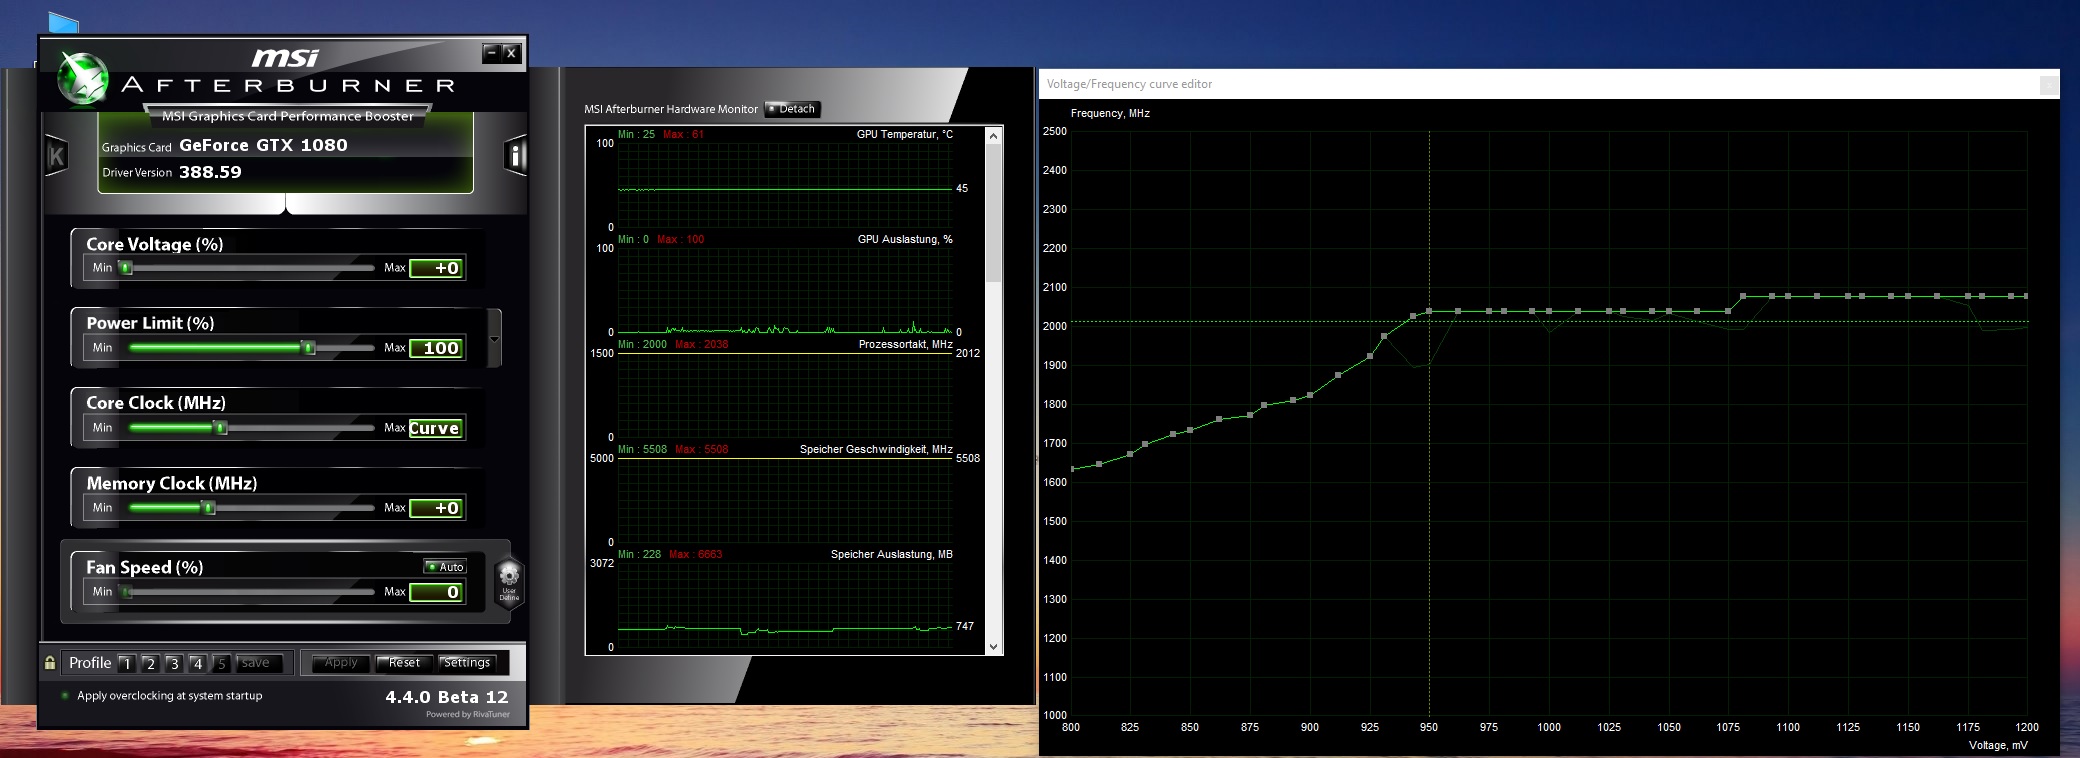Click the Fan Speed slider handle
Viewport: 2080px width, 758px height.
tap(126, 592)
